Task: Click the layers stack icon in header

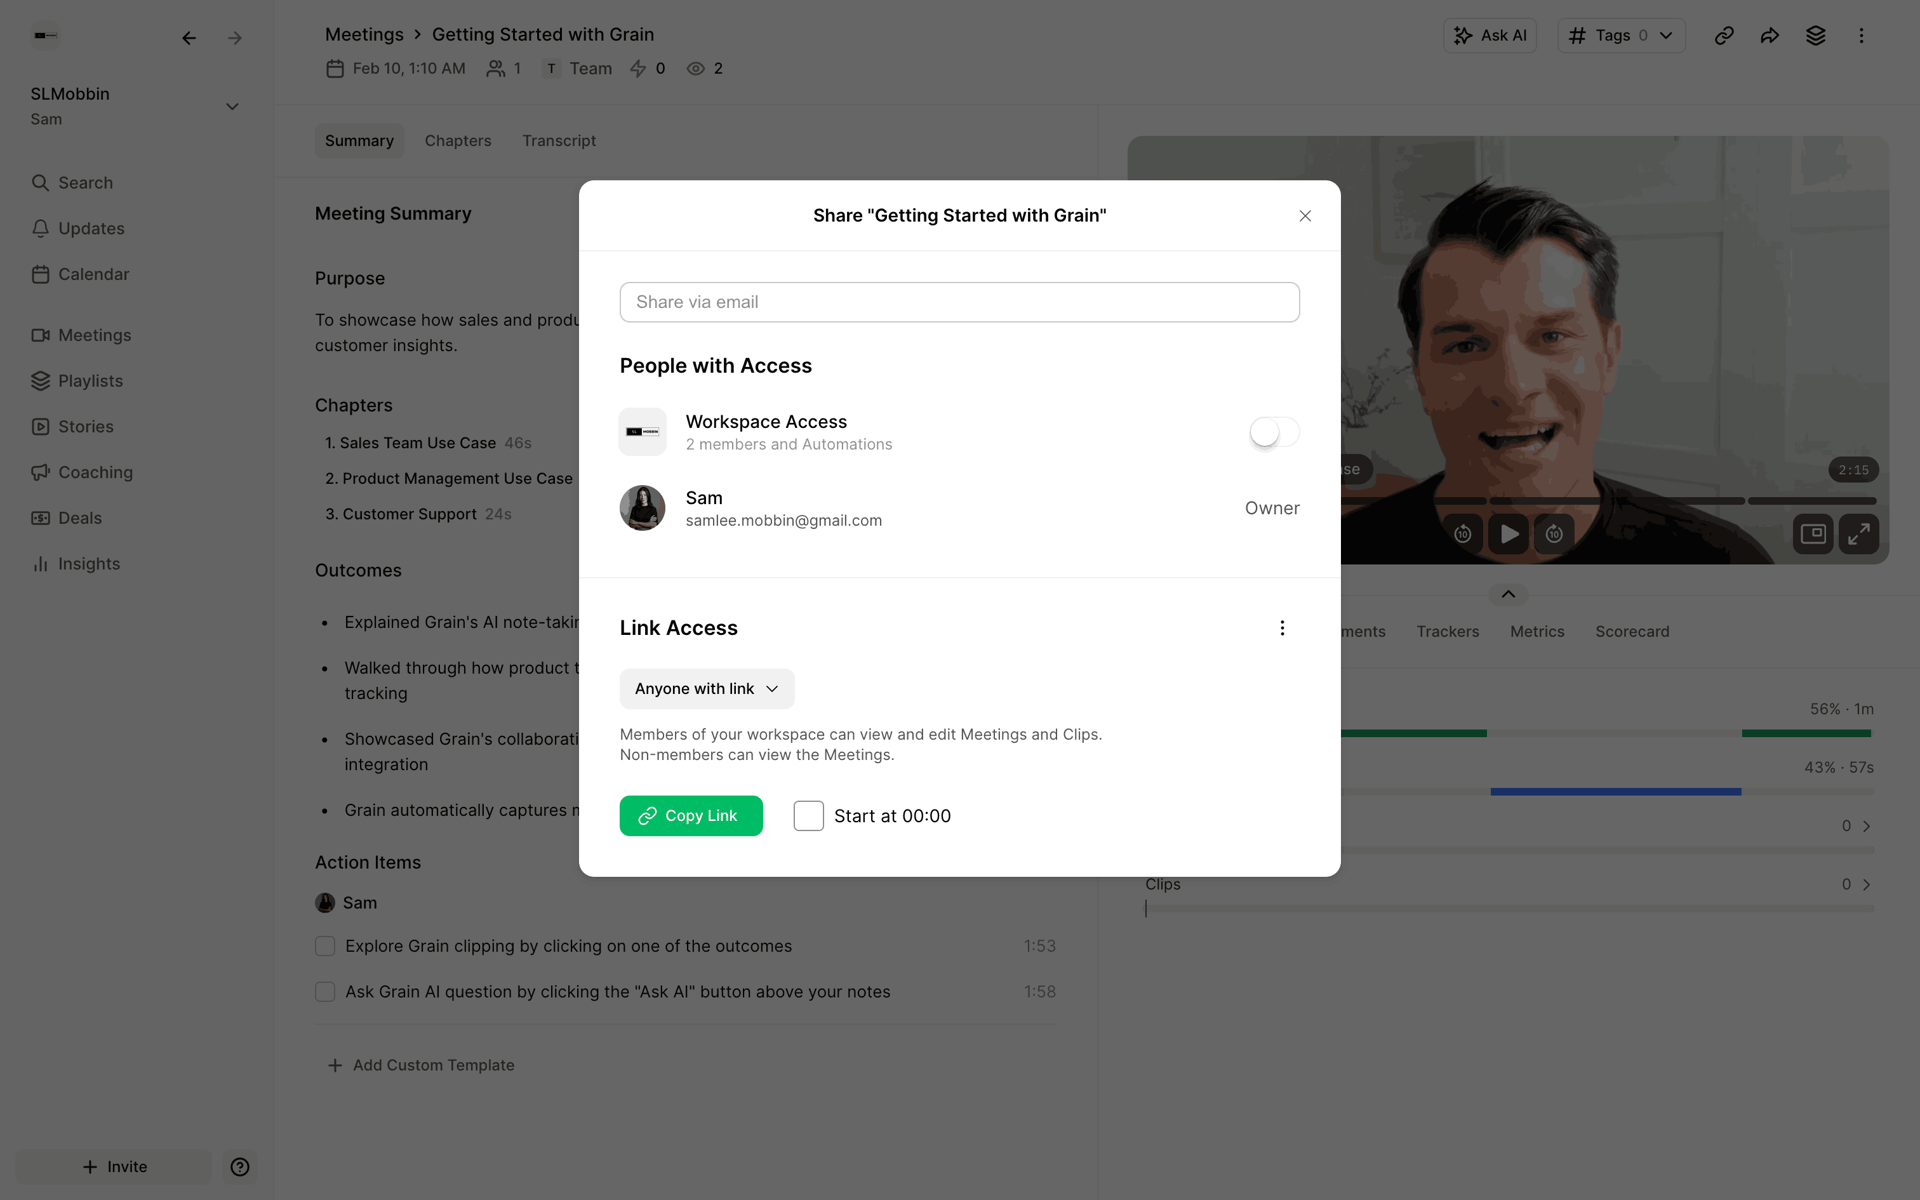Action: tap(1816, 36)
